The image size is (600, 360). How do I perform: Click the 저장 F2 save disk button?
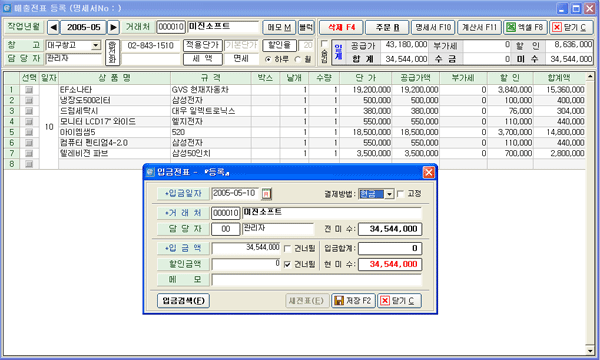353,301
